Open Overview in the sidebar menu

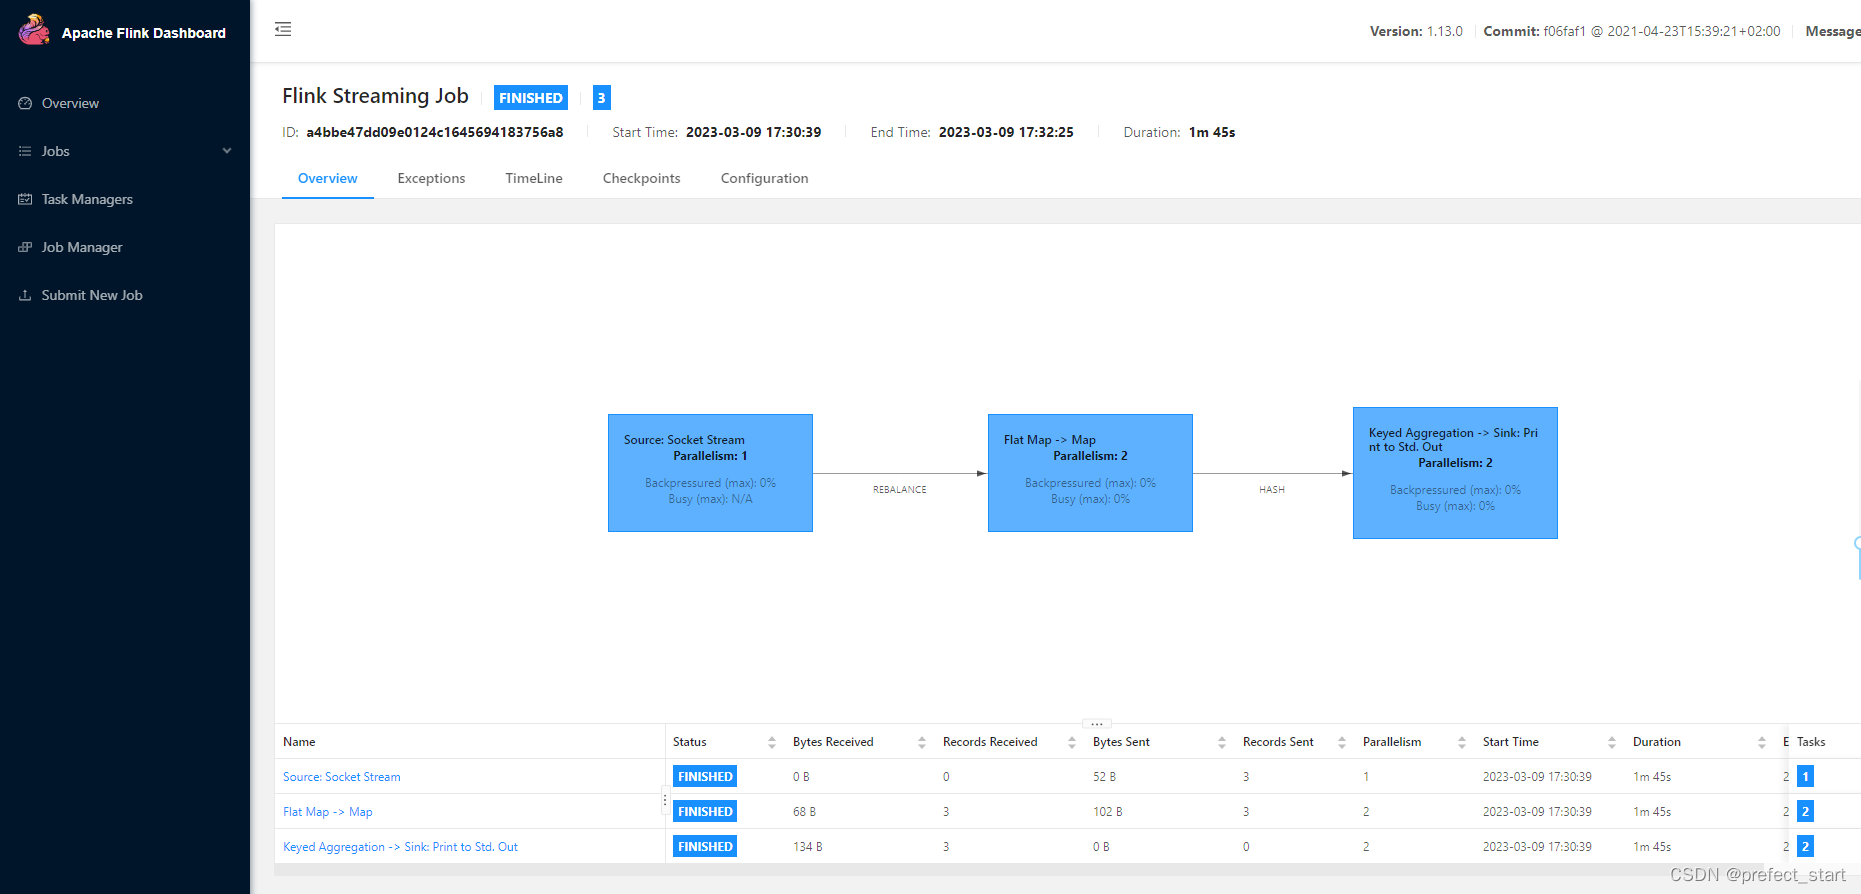[x=70, y=103]
